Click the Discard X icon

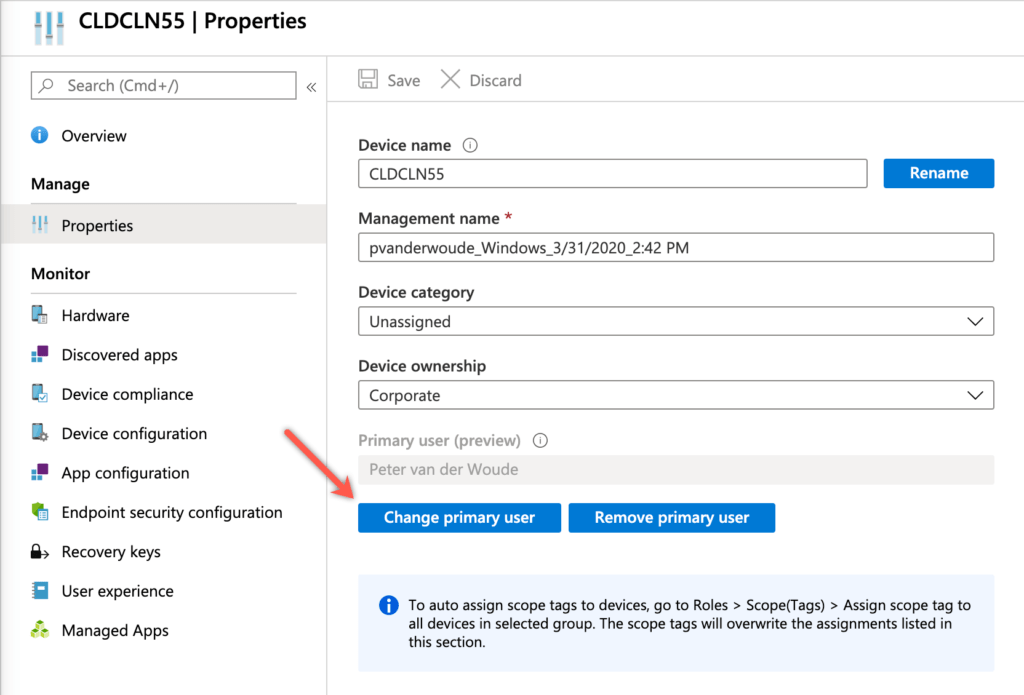pyautogui.click(x=451, y=80)
